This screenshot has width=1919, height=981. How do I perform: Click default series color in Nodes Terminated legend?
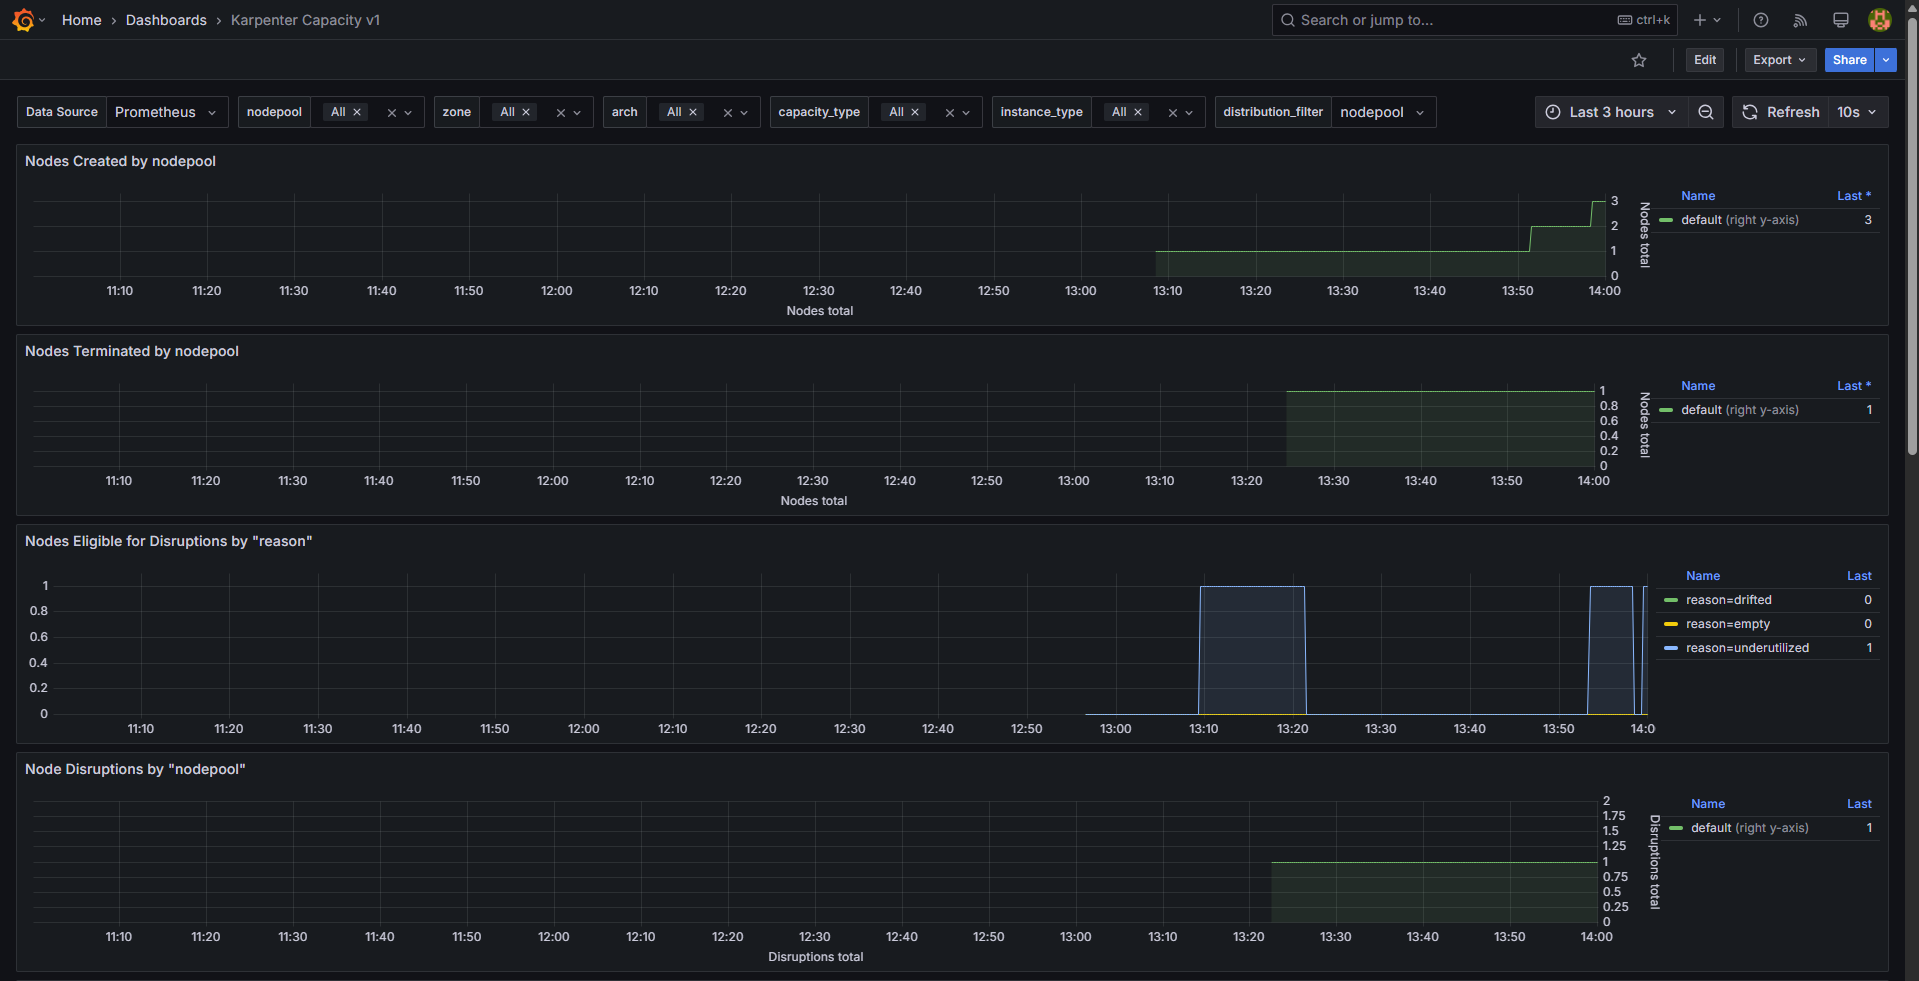(1666, 410)
